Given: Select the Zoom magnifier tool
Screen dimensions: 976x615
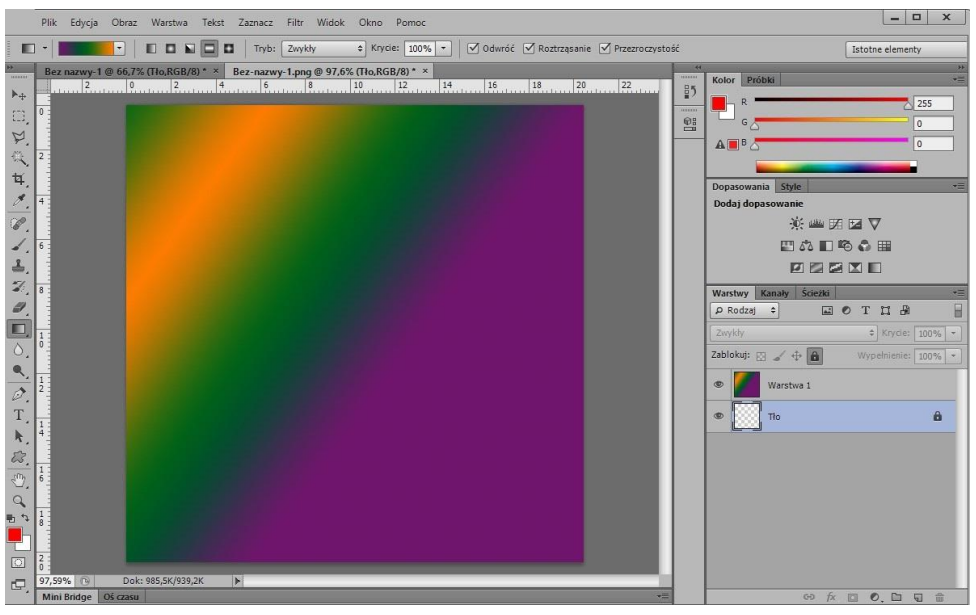Looking at the screenshot, I should pos(19,500).
